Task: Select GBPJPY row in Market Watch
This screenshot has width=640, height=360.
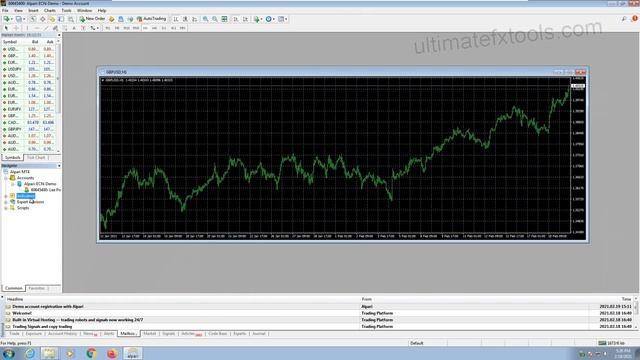Action: point(29,129)
